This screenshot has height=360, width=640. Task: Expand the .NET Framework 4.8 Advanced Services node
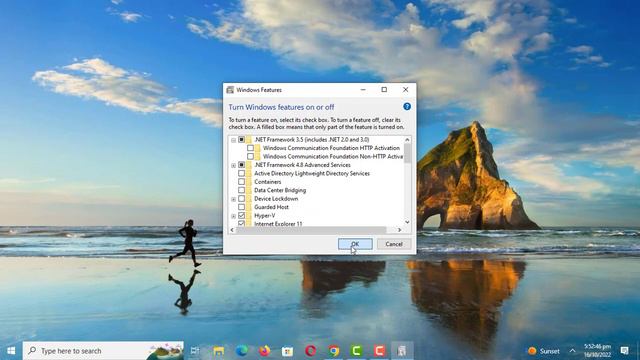pyautogui.click(x=233, y=165)
